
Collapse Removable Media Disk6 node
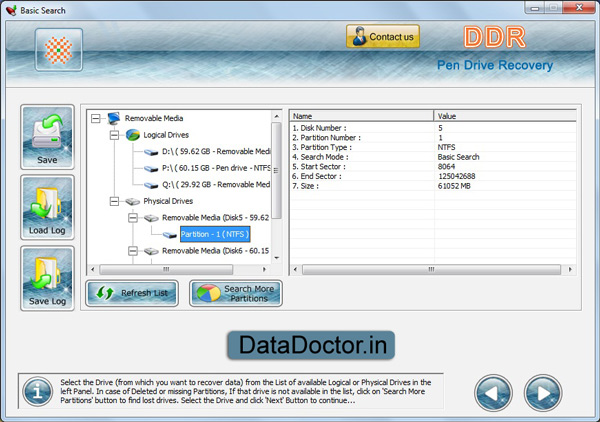(x=133, y=251)
